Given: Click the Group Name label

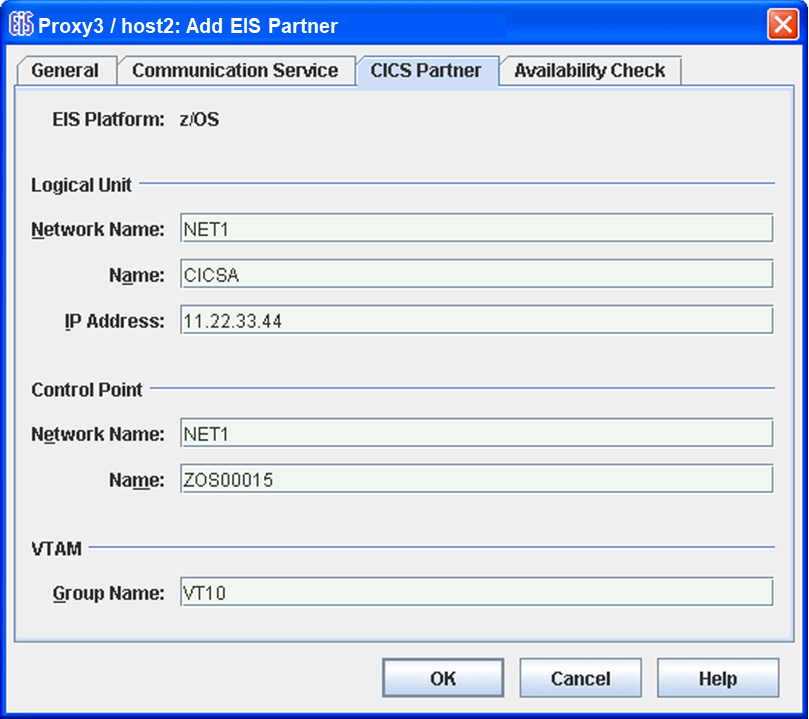Looking at the screenshot, I should point(108,593).
